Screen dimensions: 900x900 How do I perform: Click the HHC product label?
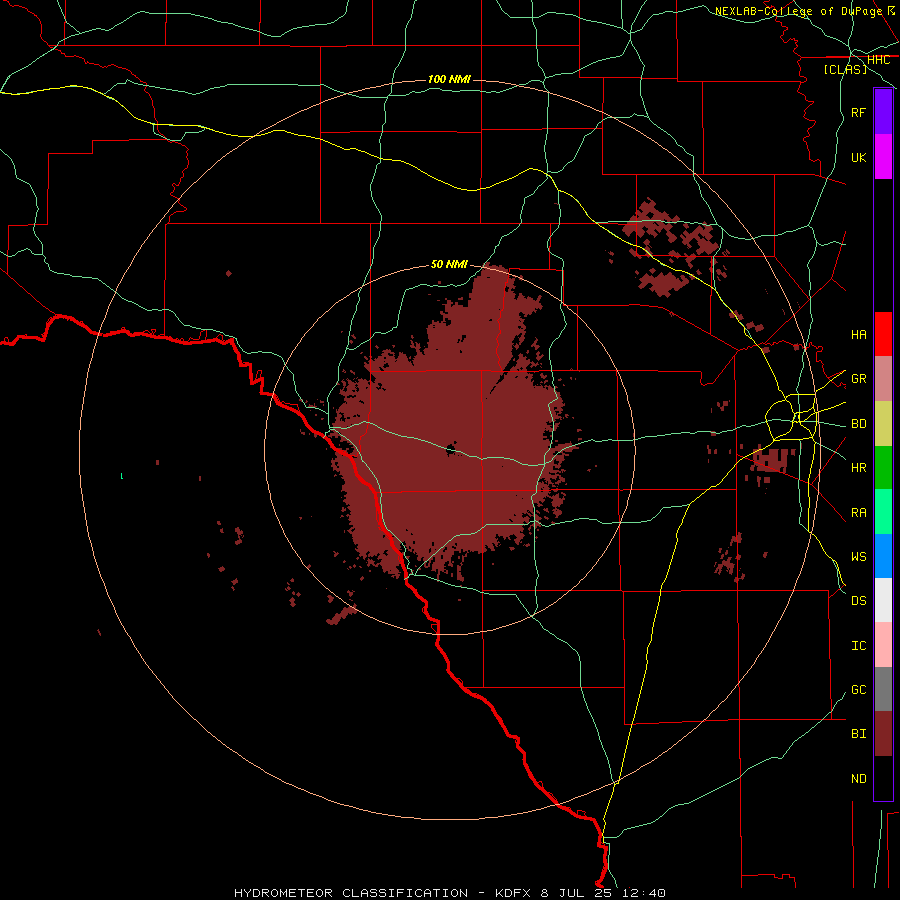878,60
